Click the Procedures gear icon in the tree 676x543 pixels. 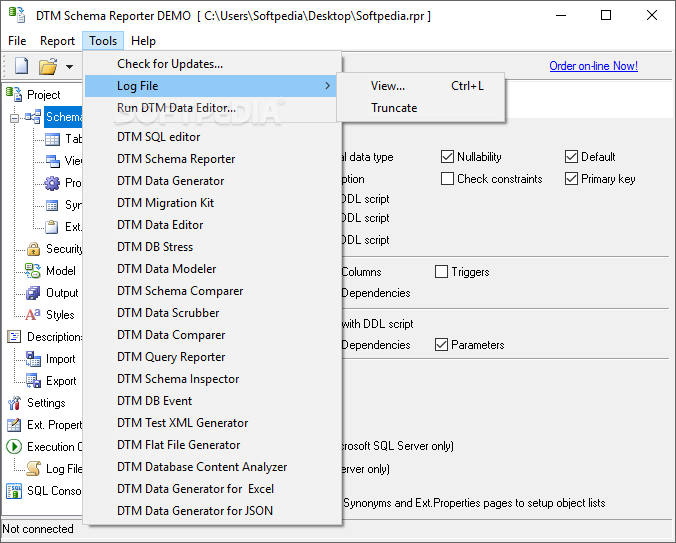[x=52, y=183]
